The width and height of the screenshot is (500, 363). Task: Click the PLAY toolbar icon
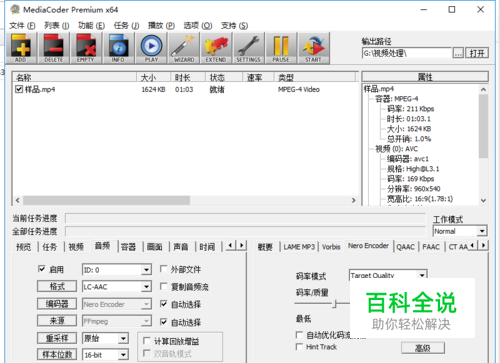point(151,48)
